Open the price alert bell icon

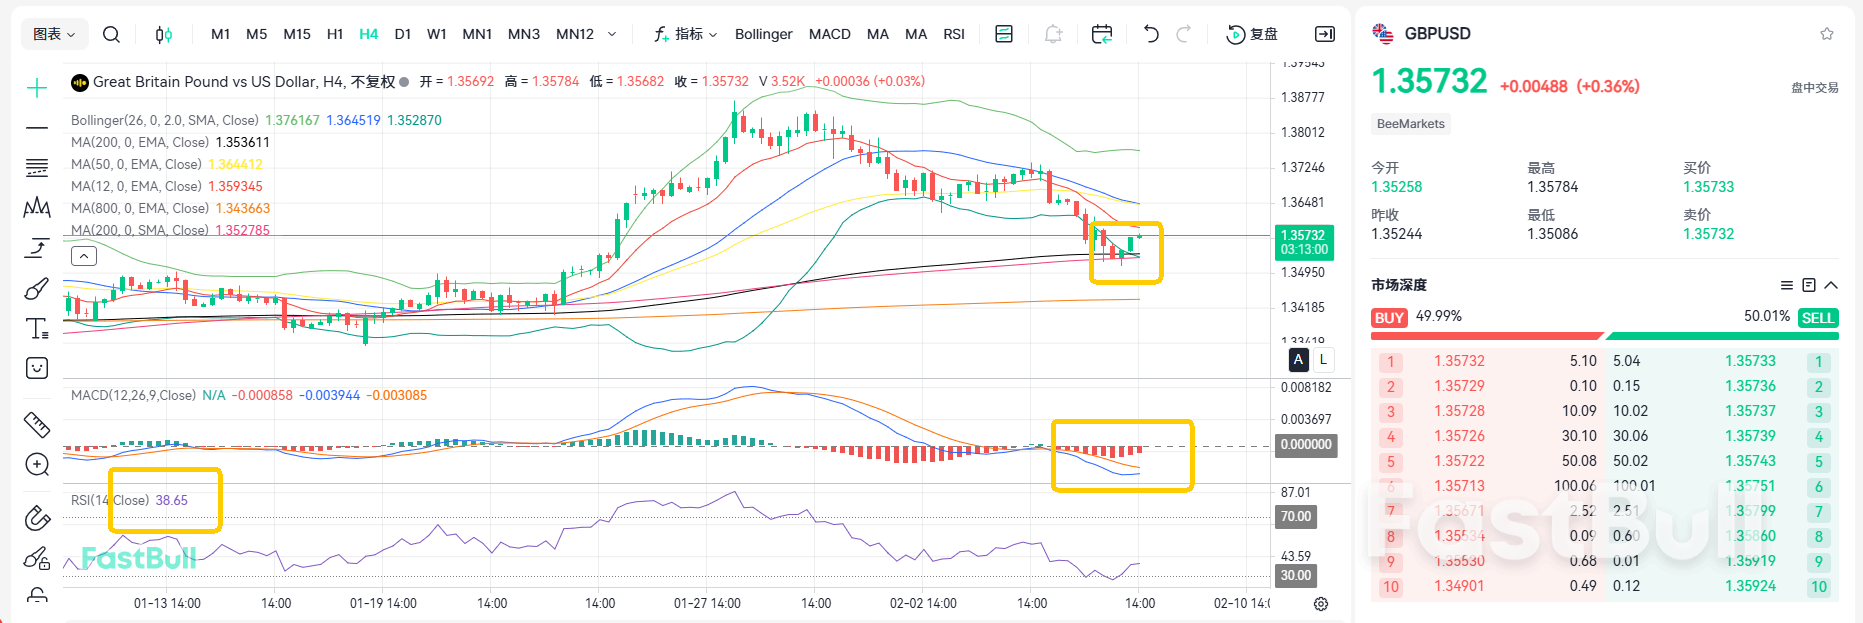coord(1053,34)
